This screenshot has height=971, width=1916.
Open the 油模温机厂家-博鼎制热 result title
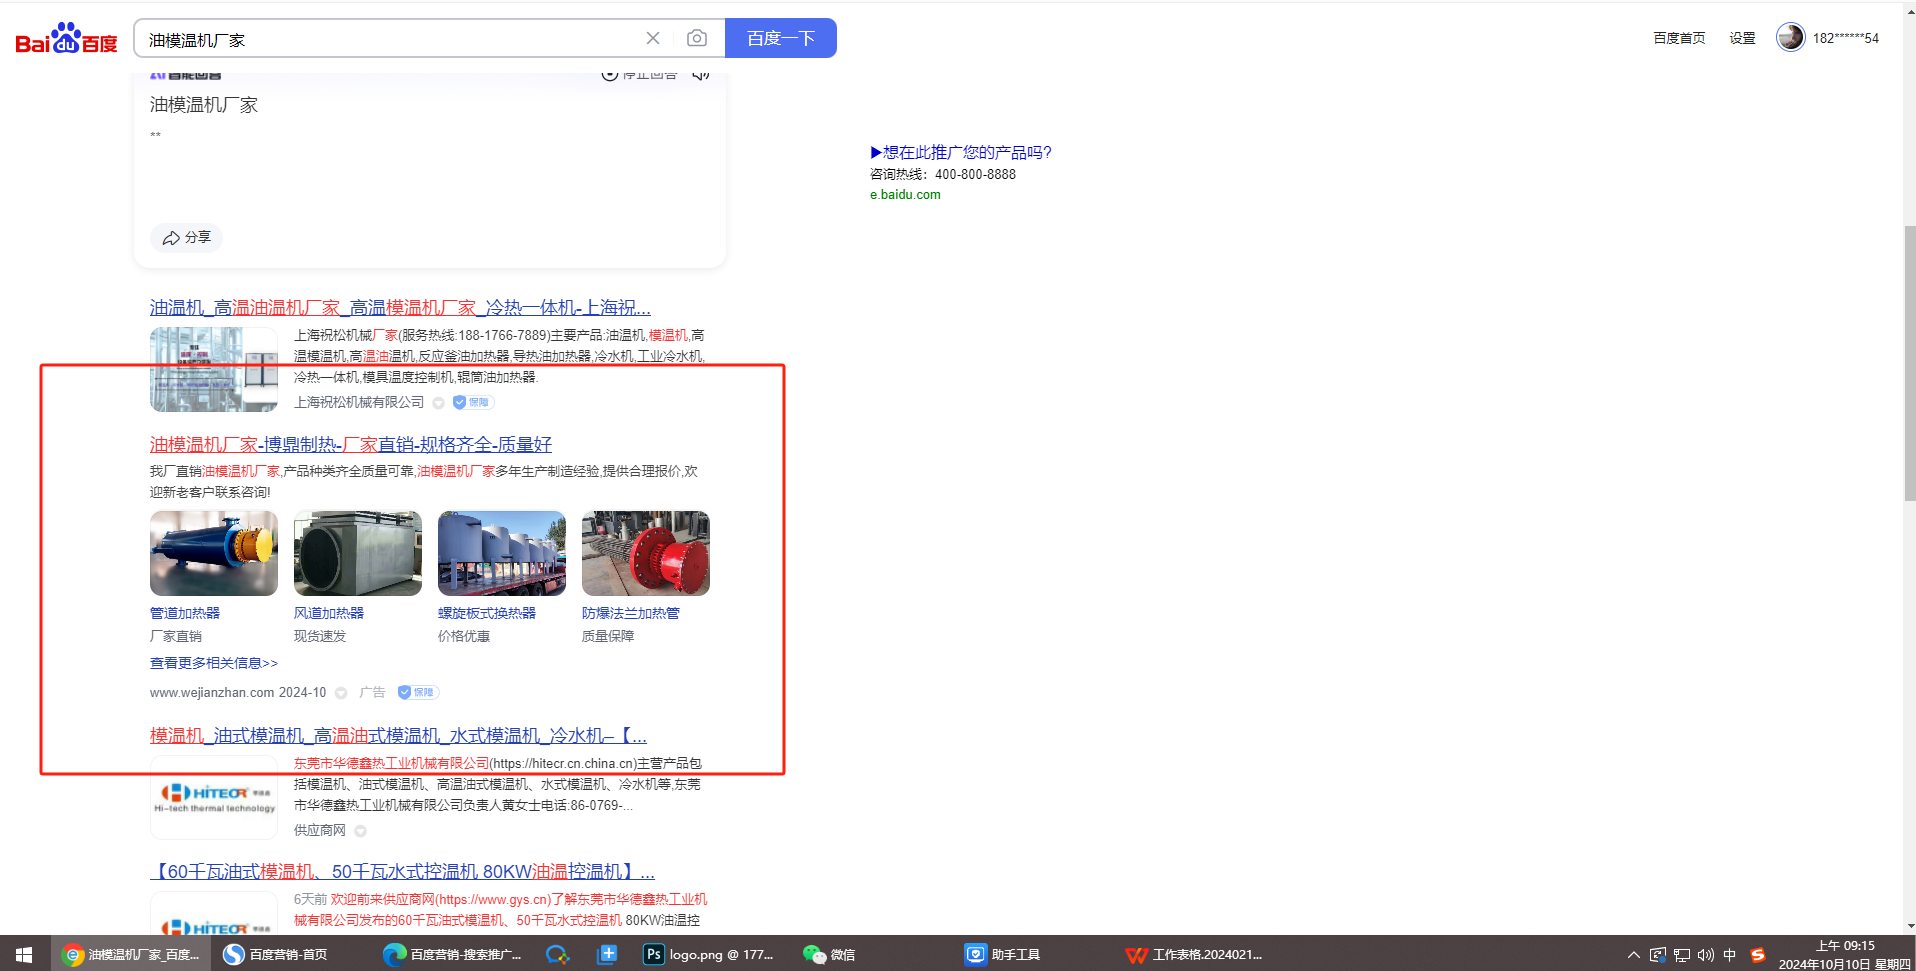click(x=351, y=444)
